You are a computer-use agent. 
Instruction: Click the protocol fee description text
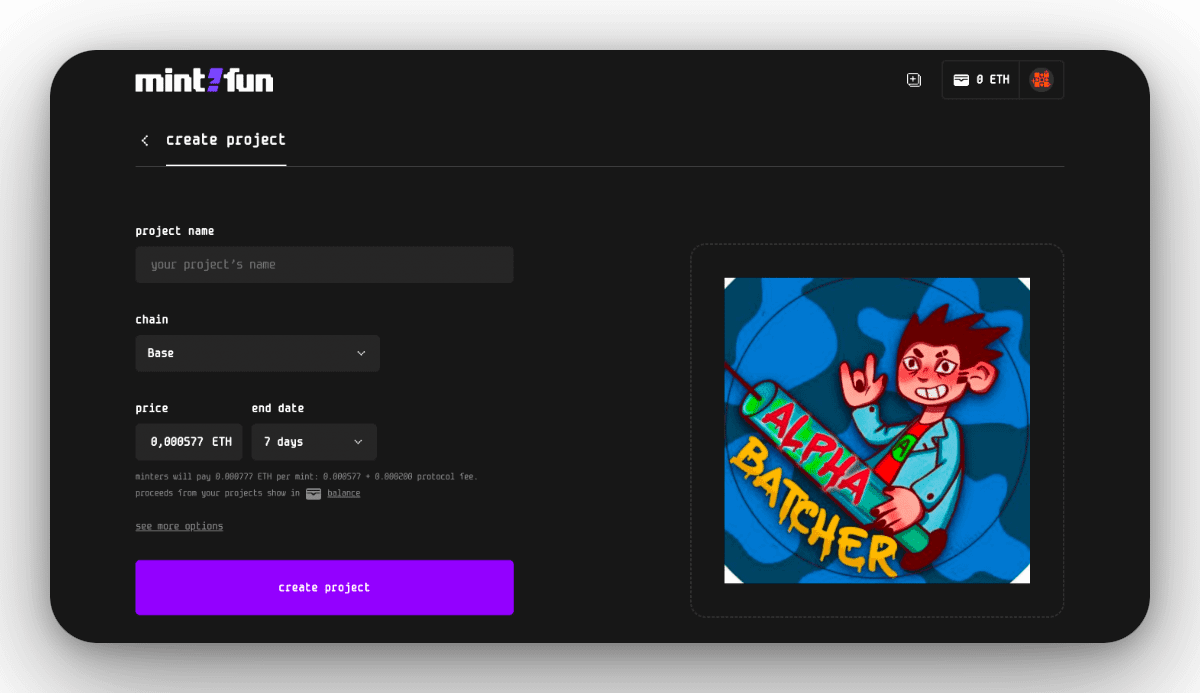click(306, 477)
